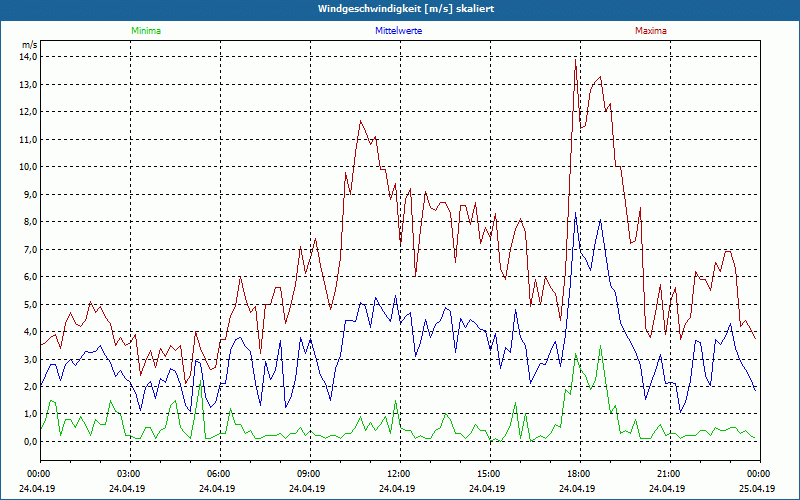Click the 25.04.19 date label

757,488
